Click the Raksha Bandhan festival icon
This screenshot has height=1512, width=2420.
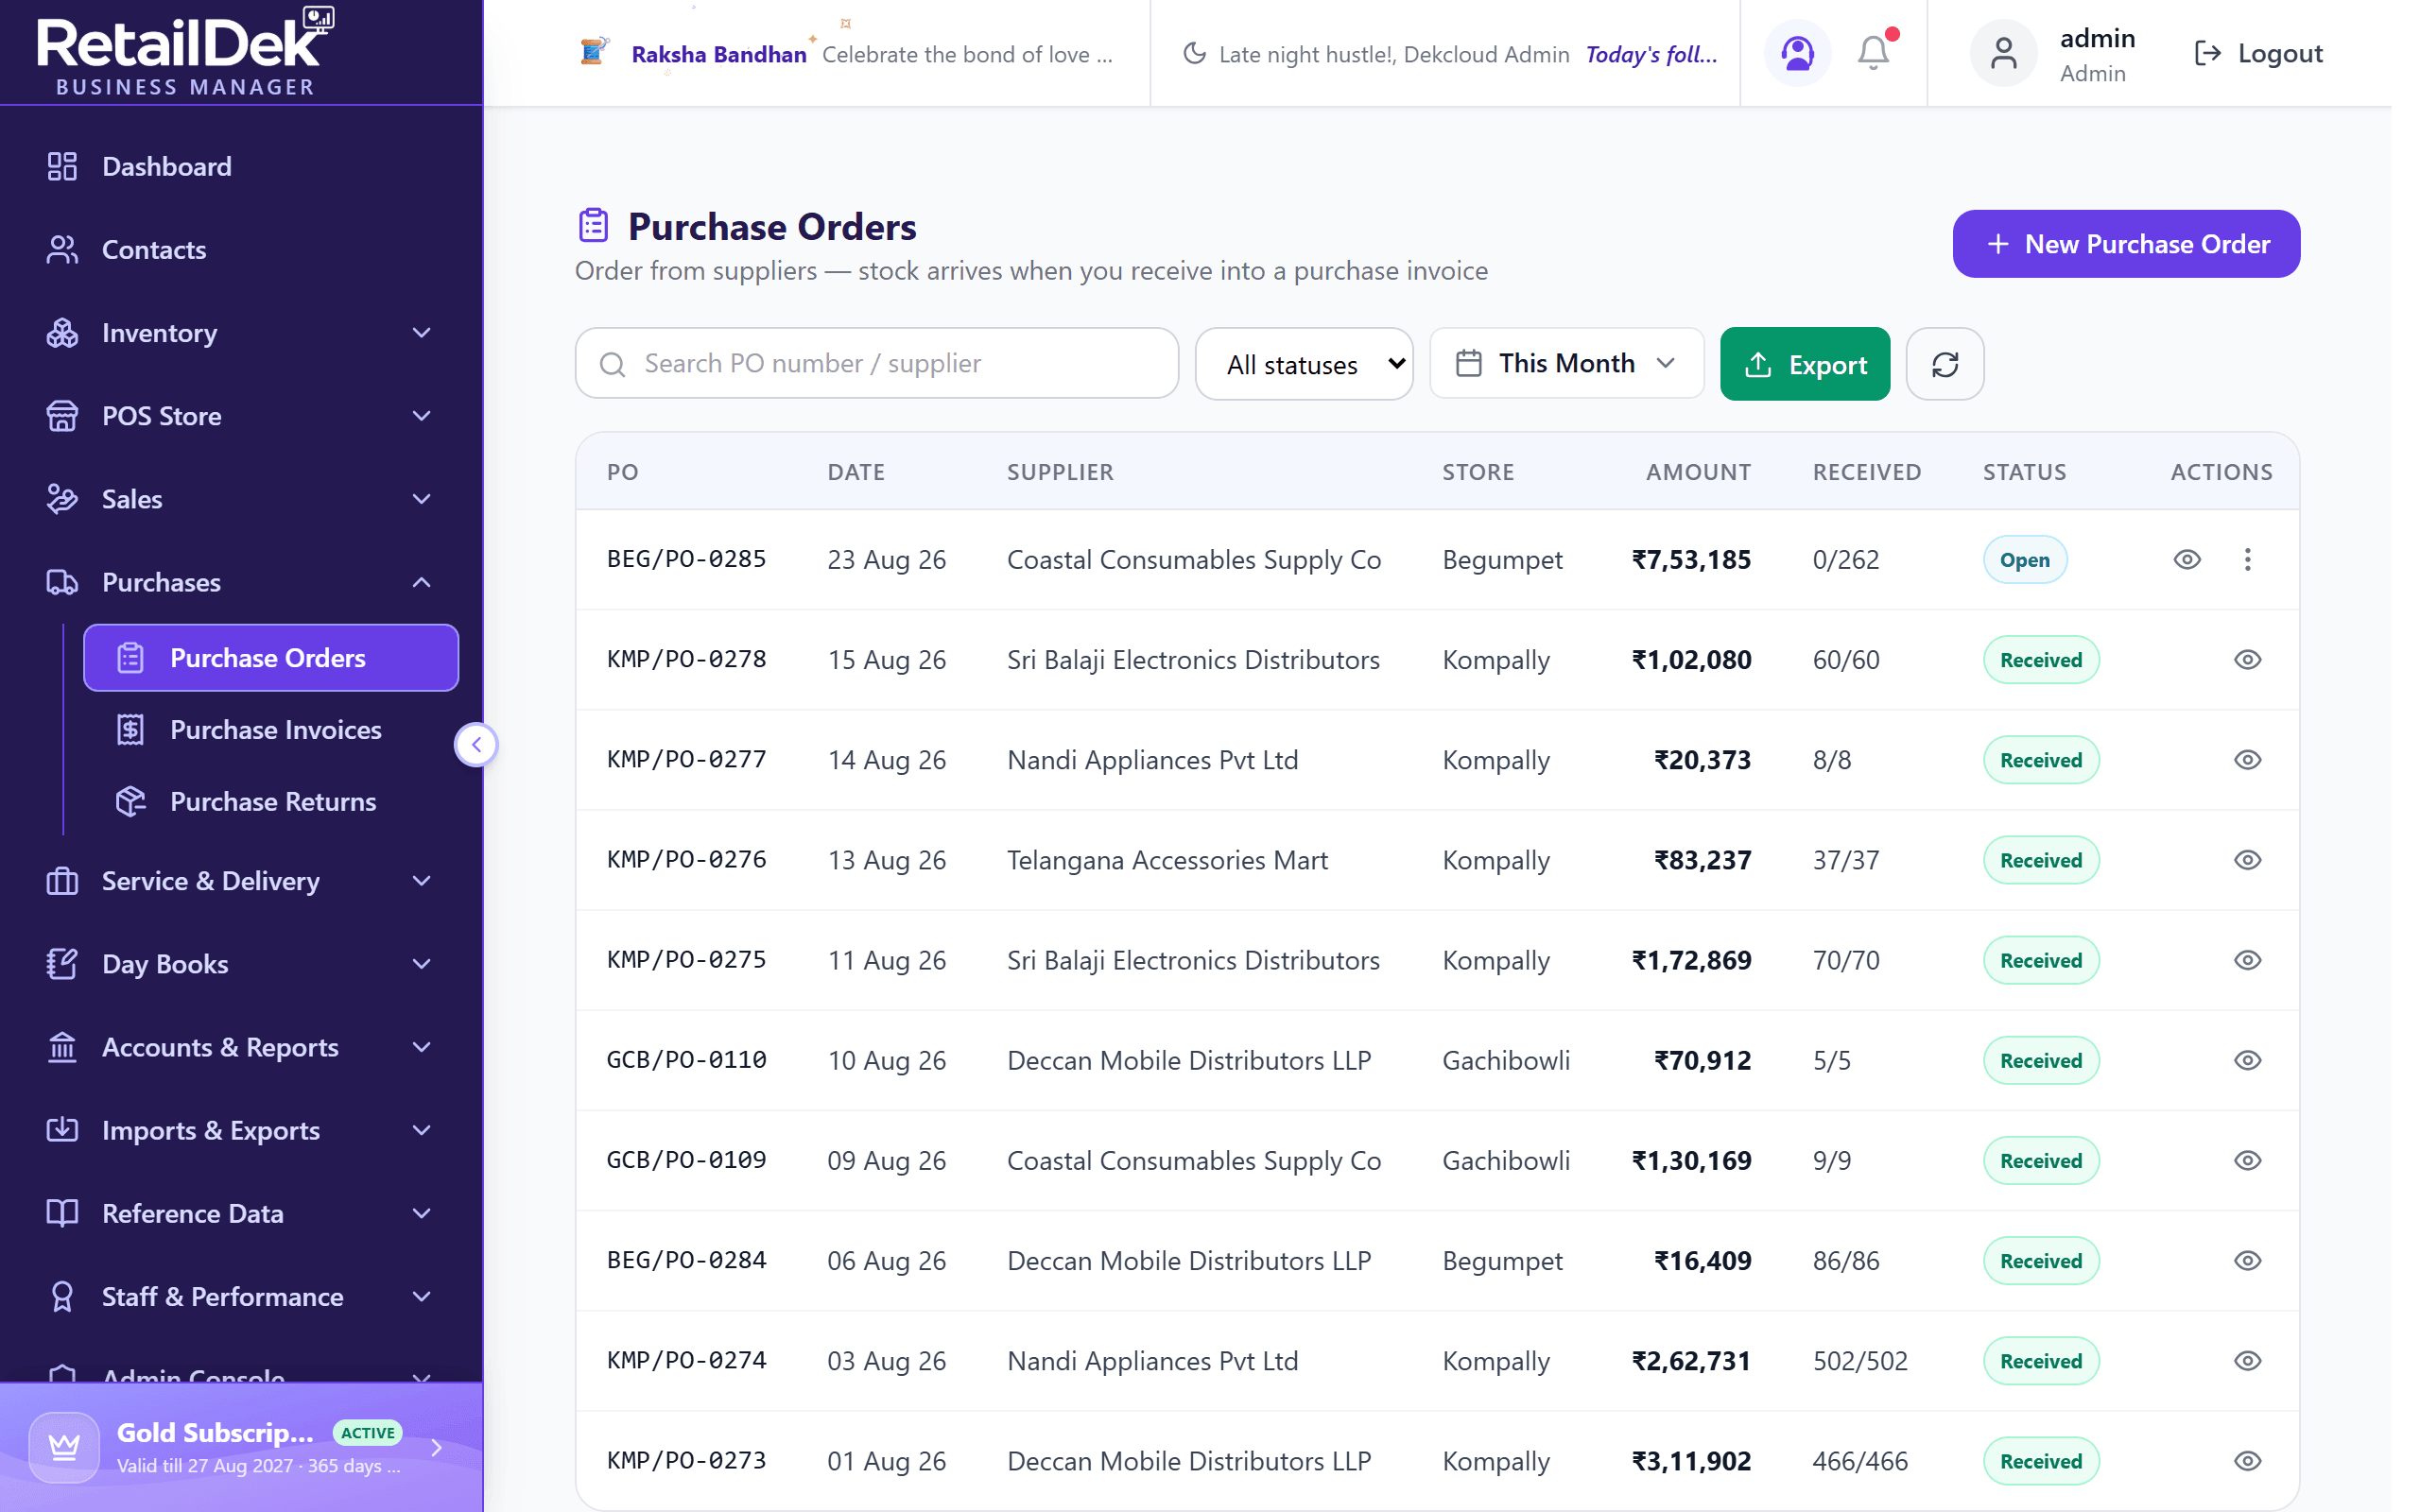click(594, 51)
